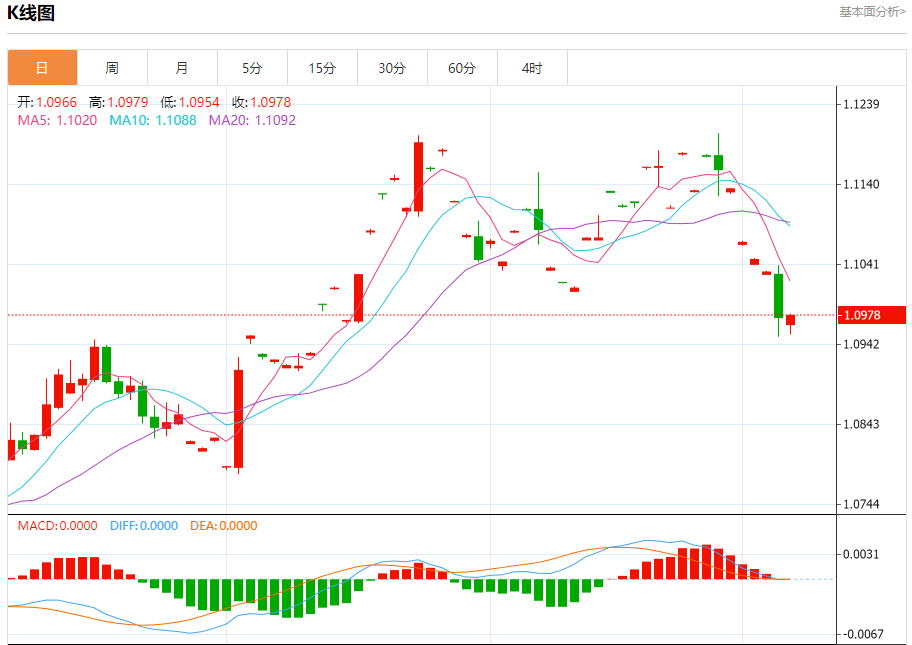912x645 pixels.
Task: Click the K线图 chart title
Action: tap(31, 13)
